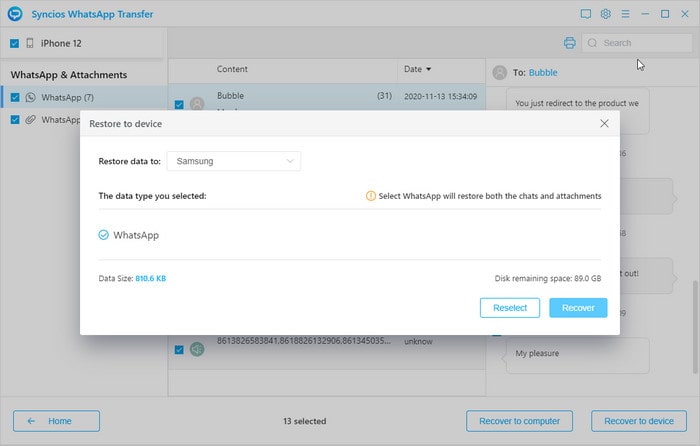Click the orange info icon in dialog
Image resolution: width=700 pixels, height=446 pixels.
pos(371,196)
